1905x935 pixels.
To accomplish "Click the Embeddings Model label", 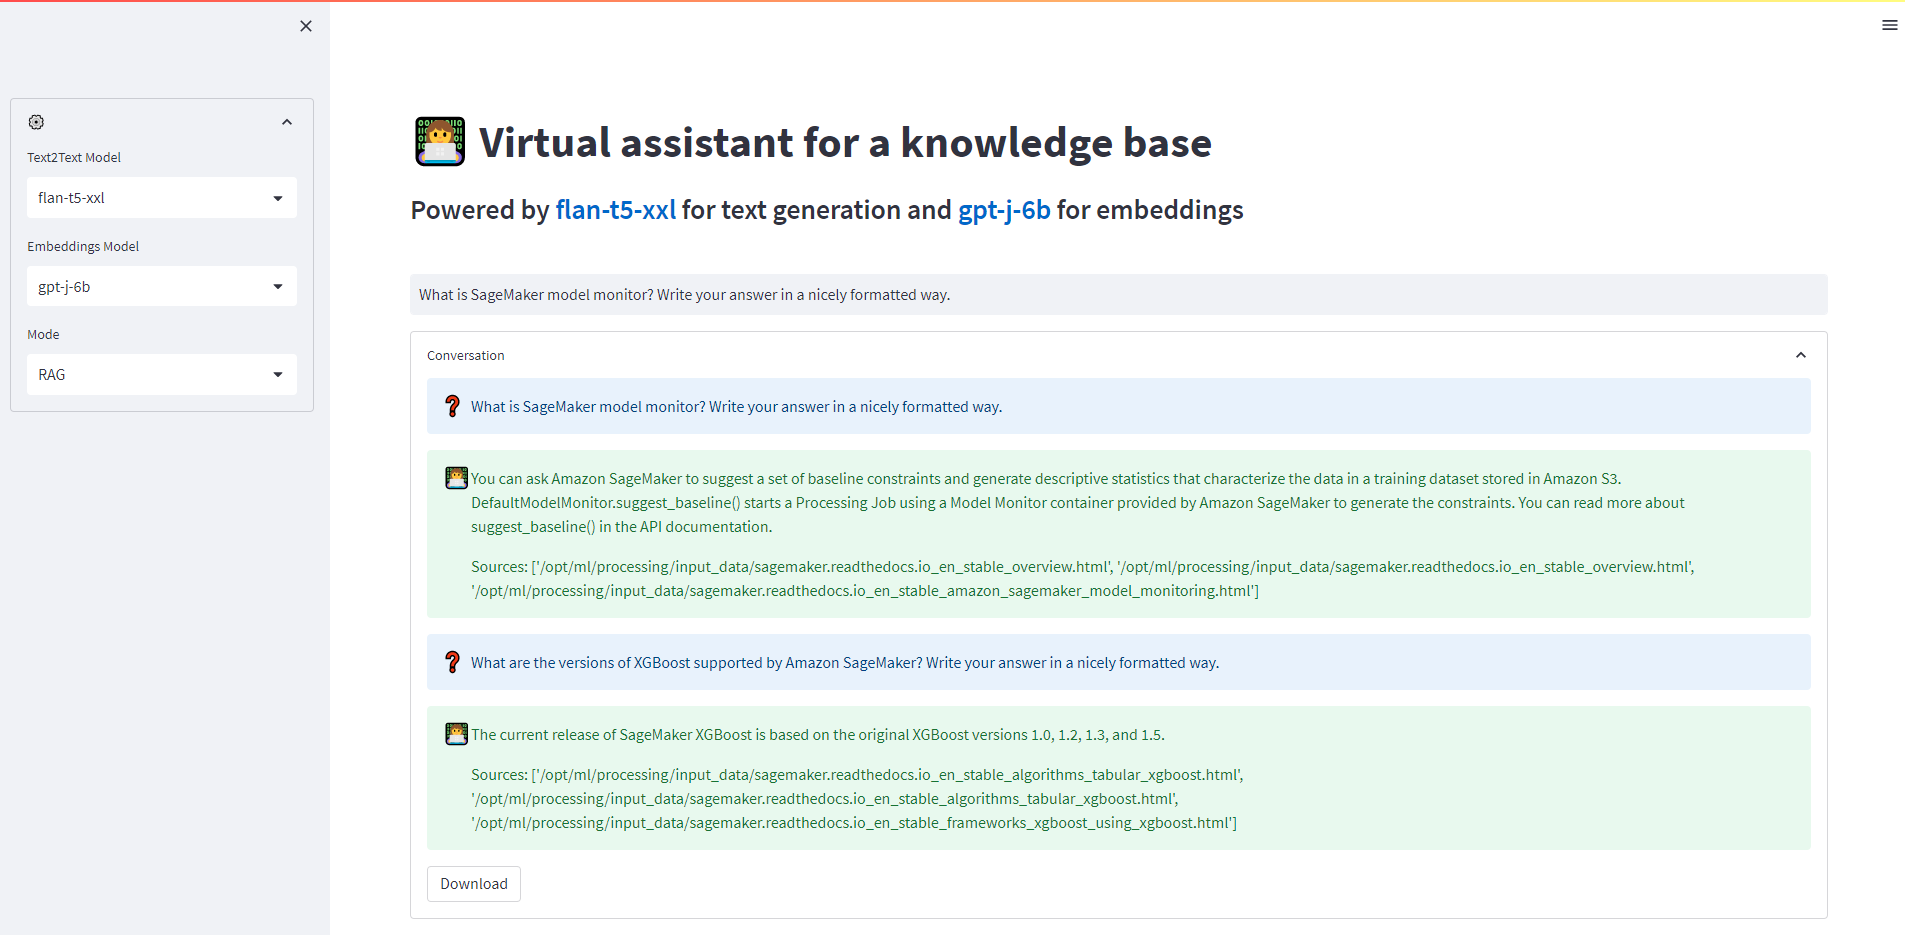I will tap(83, 247).
